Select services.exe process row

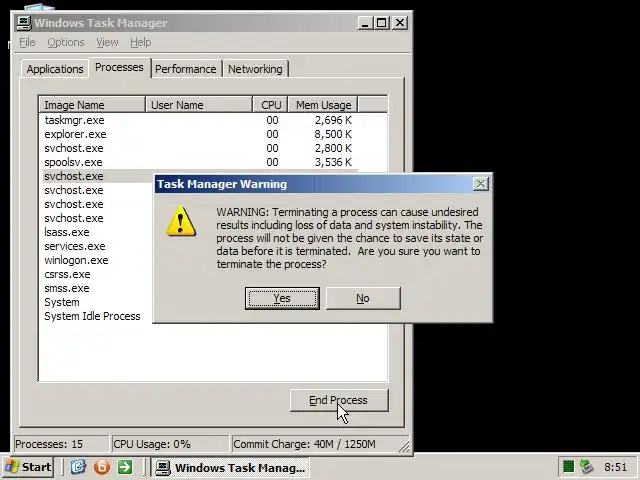pyautogui.click(x=98, y=246)
